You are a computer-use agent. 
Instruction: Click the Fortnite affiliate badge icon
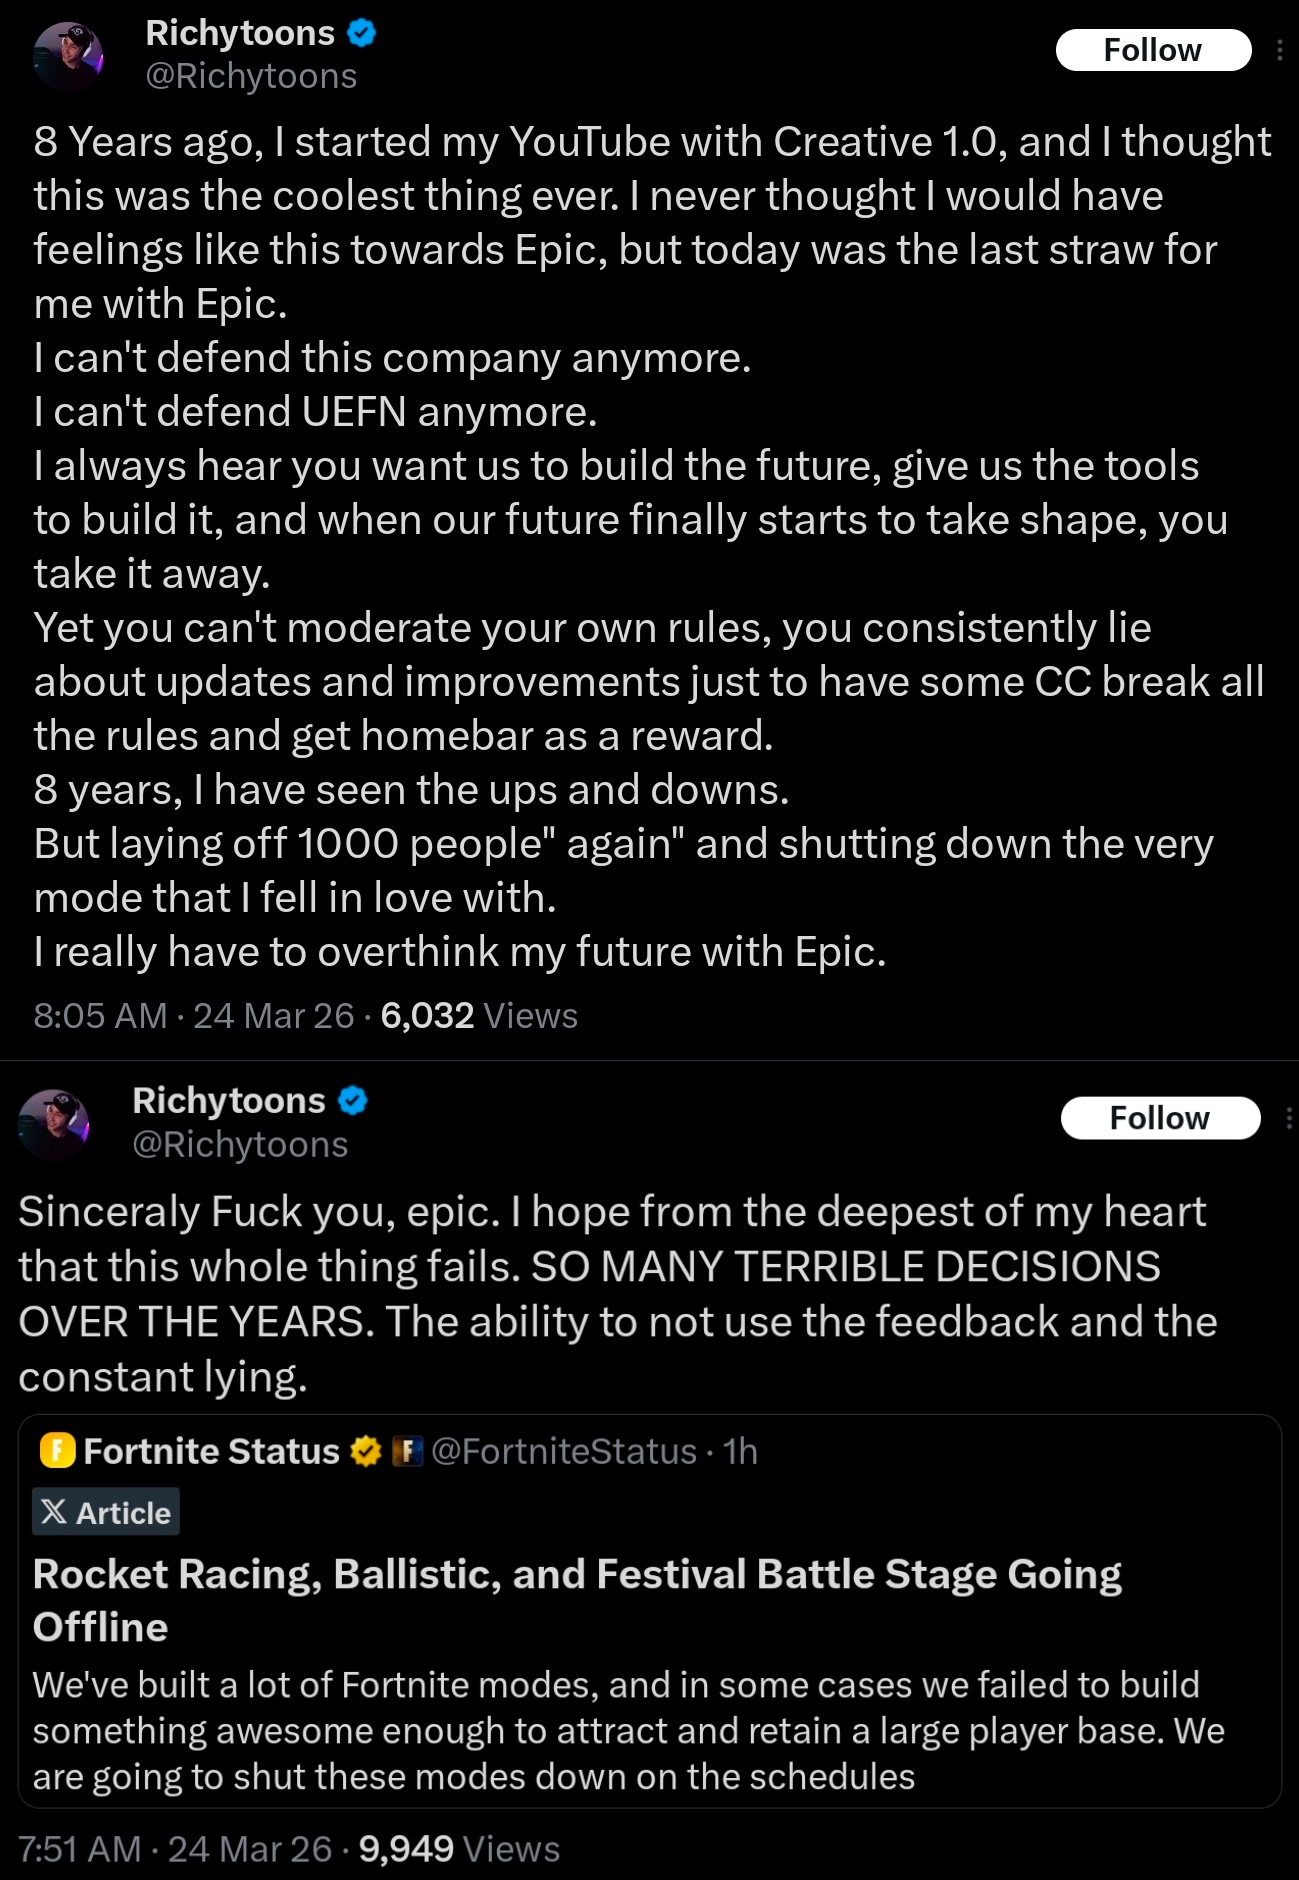(x=407, y=1451)
